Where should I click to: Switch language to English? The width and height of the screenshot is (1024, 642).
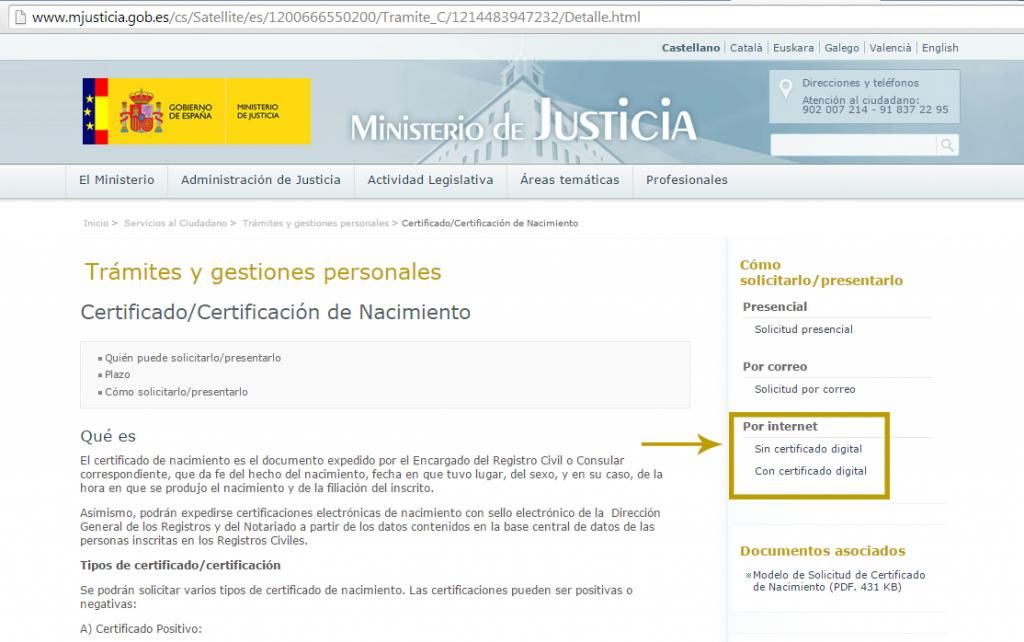(940, 48)
